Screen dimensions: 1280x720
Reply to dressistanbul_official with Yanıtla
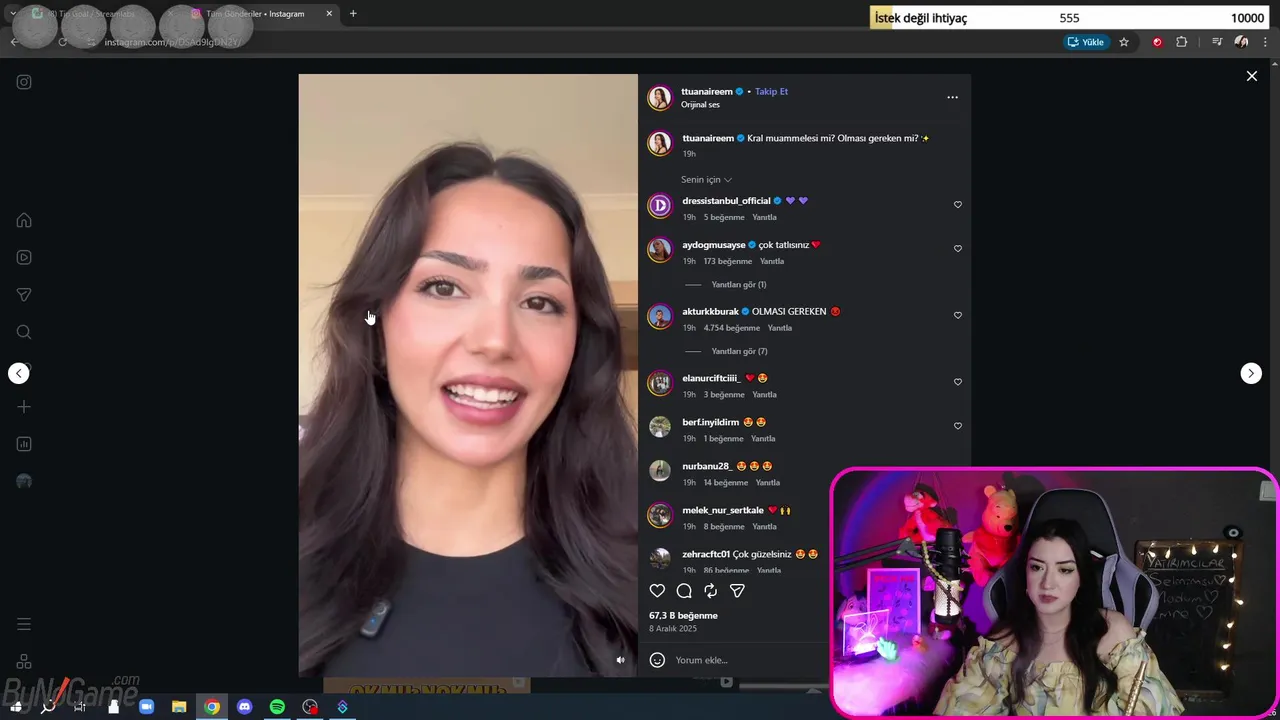pos(764,217)
